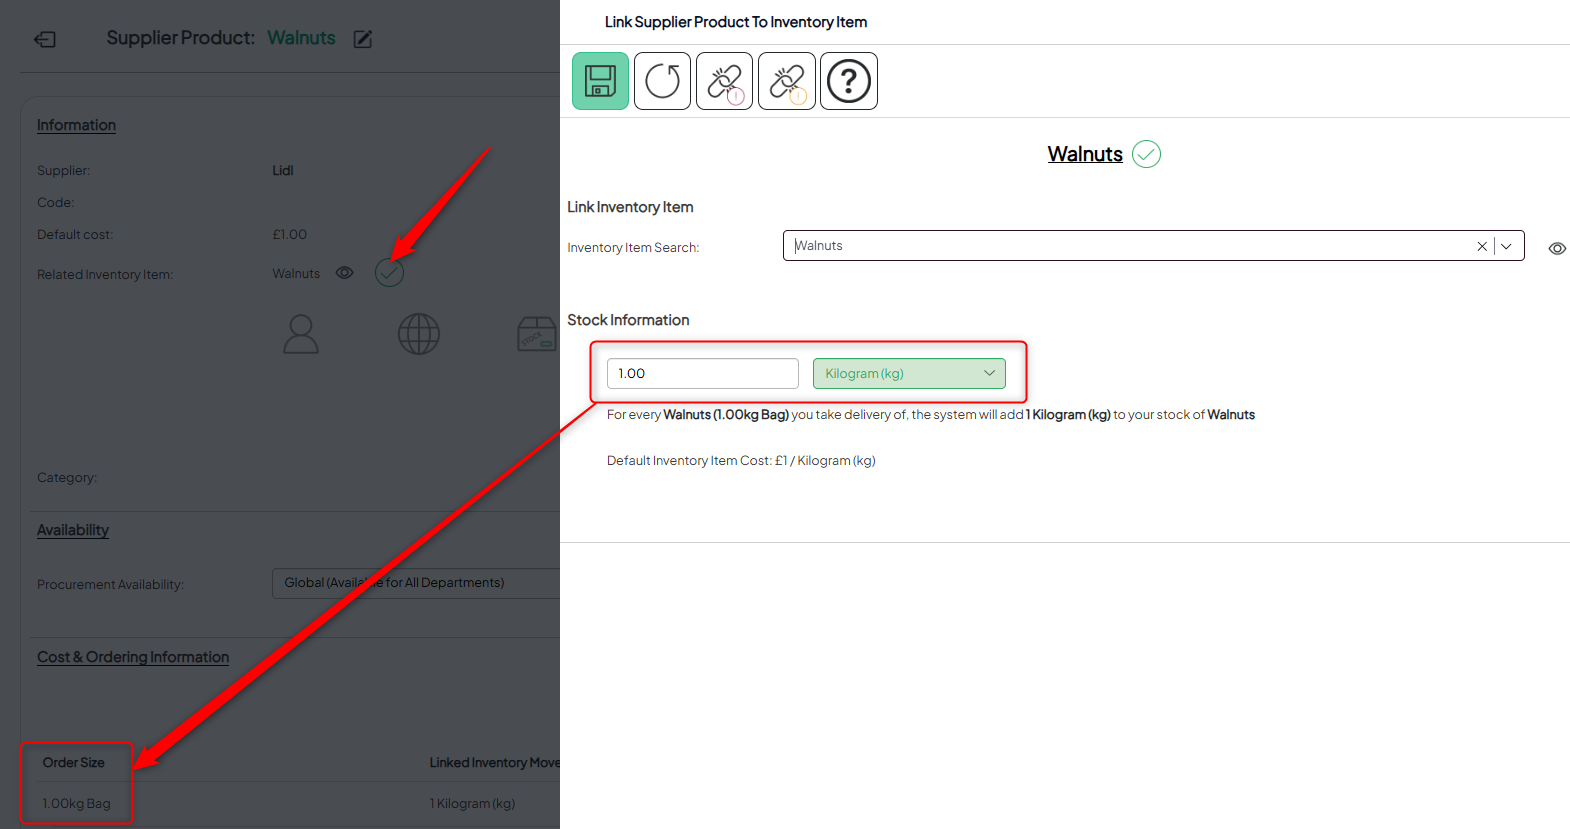The width and height of the screenshot is (1570, 829).
Task: Click the stock quantity field showing 1.00
Action: [702, 373]
